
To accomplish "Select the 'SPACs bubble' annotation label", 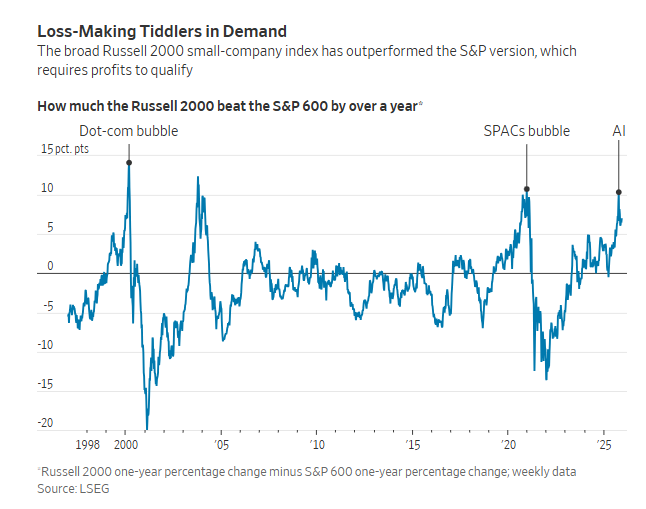I will click(526, 131).
